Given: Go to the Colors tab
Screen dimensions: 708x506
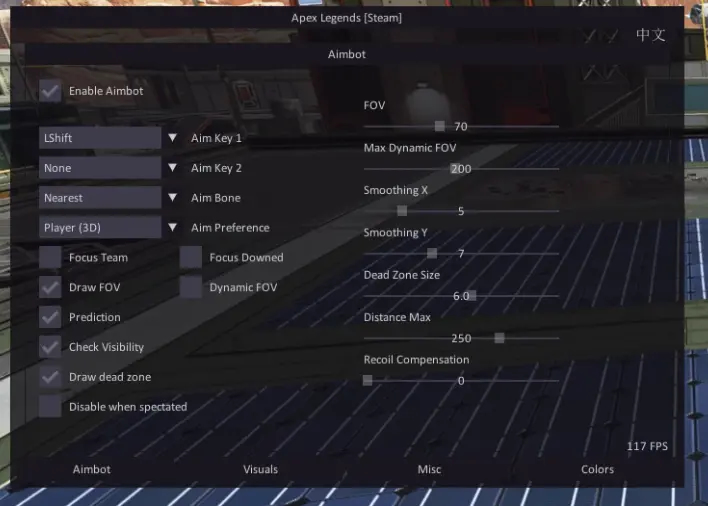Looking at the screenshot, I should [598, 469].
